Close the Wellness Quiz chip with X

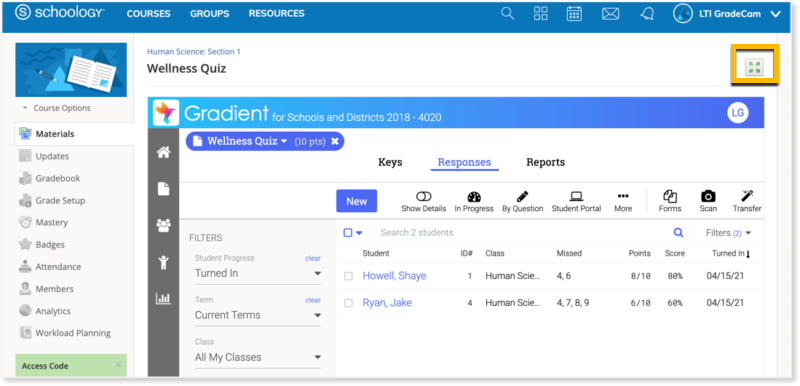pos(335,141)
